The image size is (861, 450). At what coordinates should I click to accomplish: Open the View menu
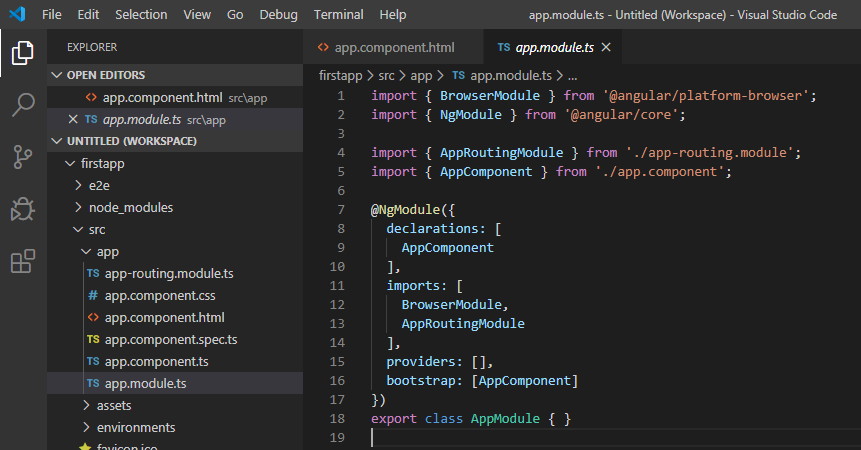coord(197,15)
